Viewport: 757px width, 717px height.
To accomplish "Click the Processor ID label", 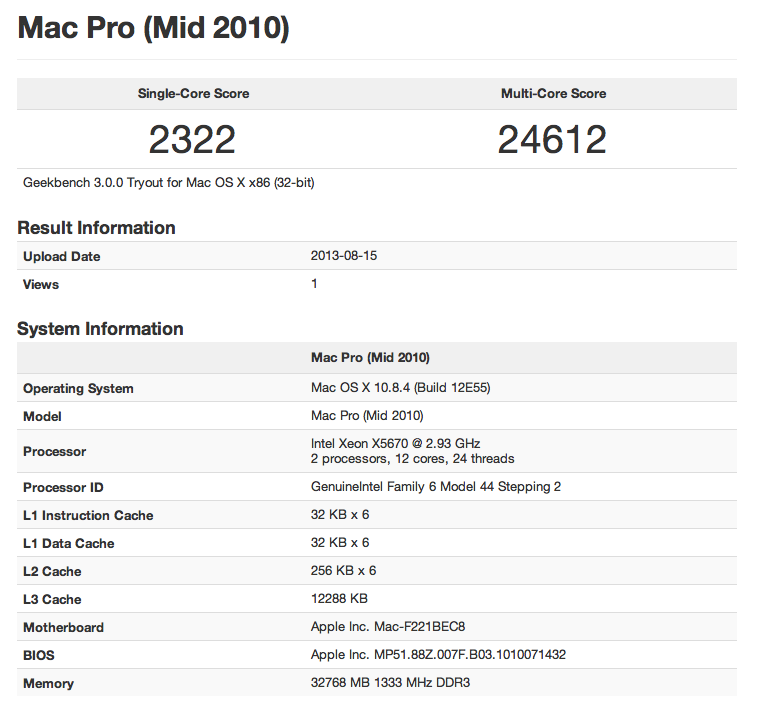I will (x=63, y=488).
